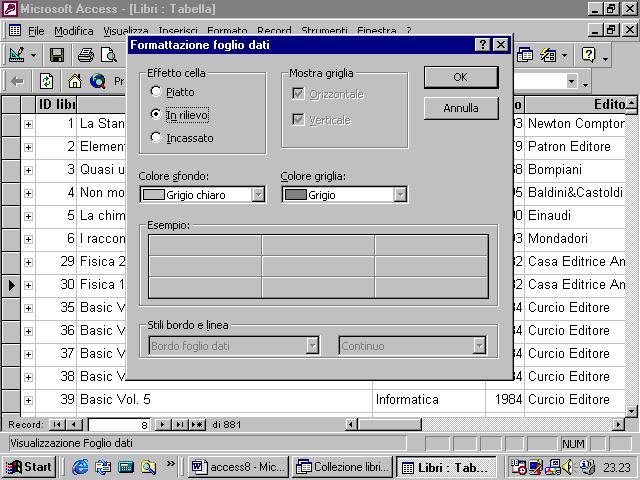This screenshot has width=640, height=480.
Task: Click the Print icon in the toolbar
Action: coord(86,55)
